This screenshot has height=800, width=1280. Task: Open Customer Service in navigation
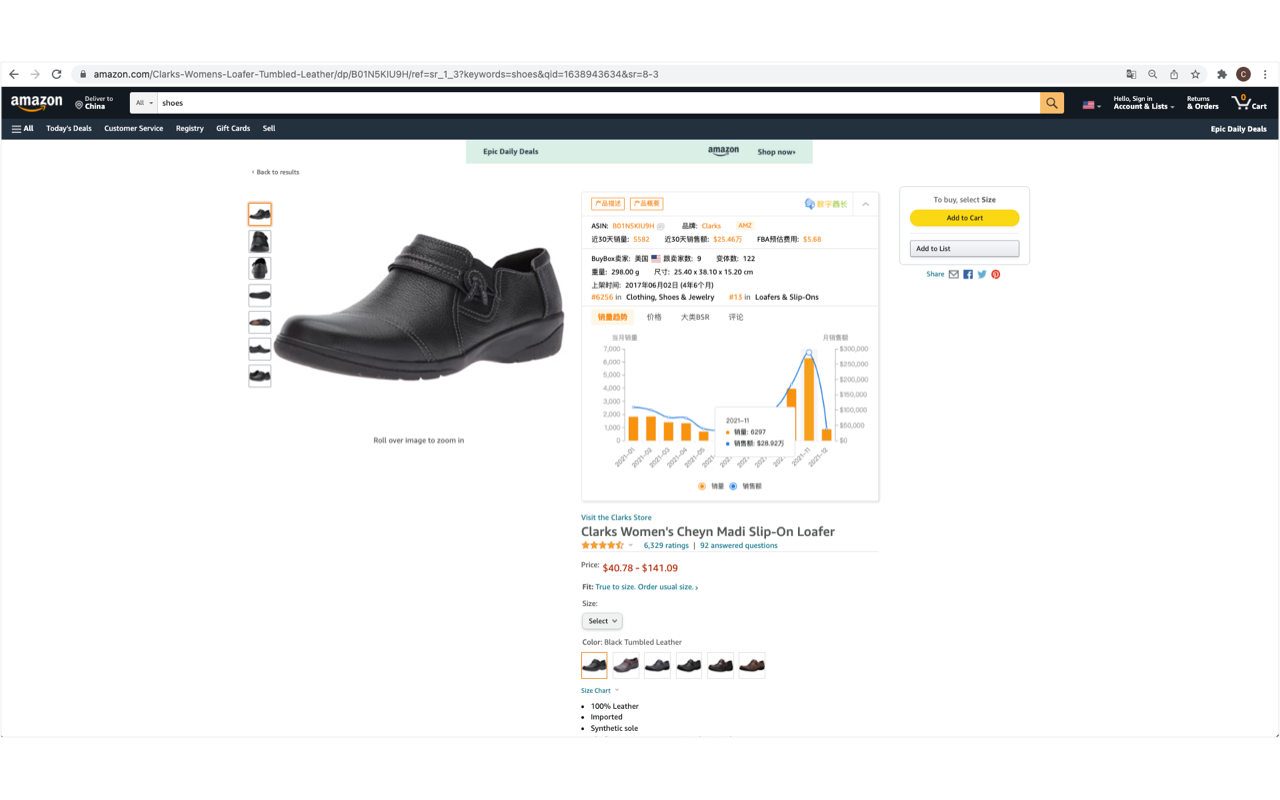coord(133,129)
